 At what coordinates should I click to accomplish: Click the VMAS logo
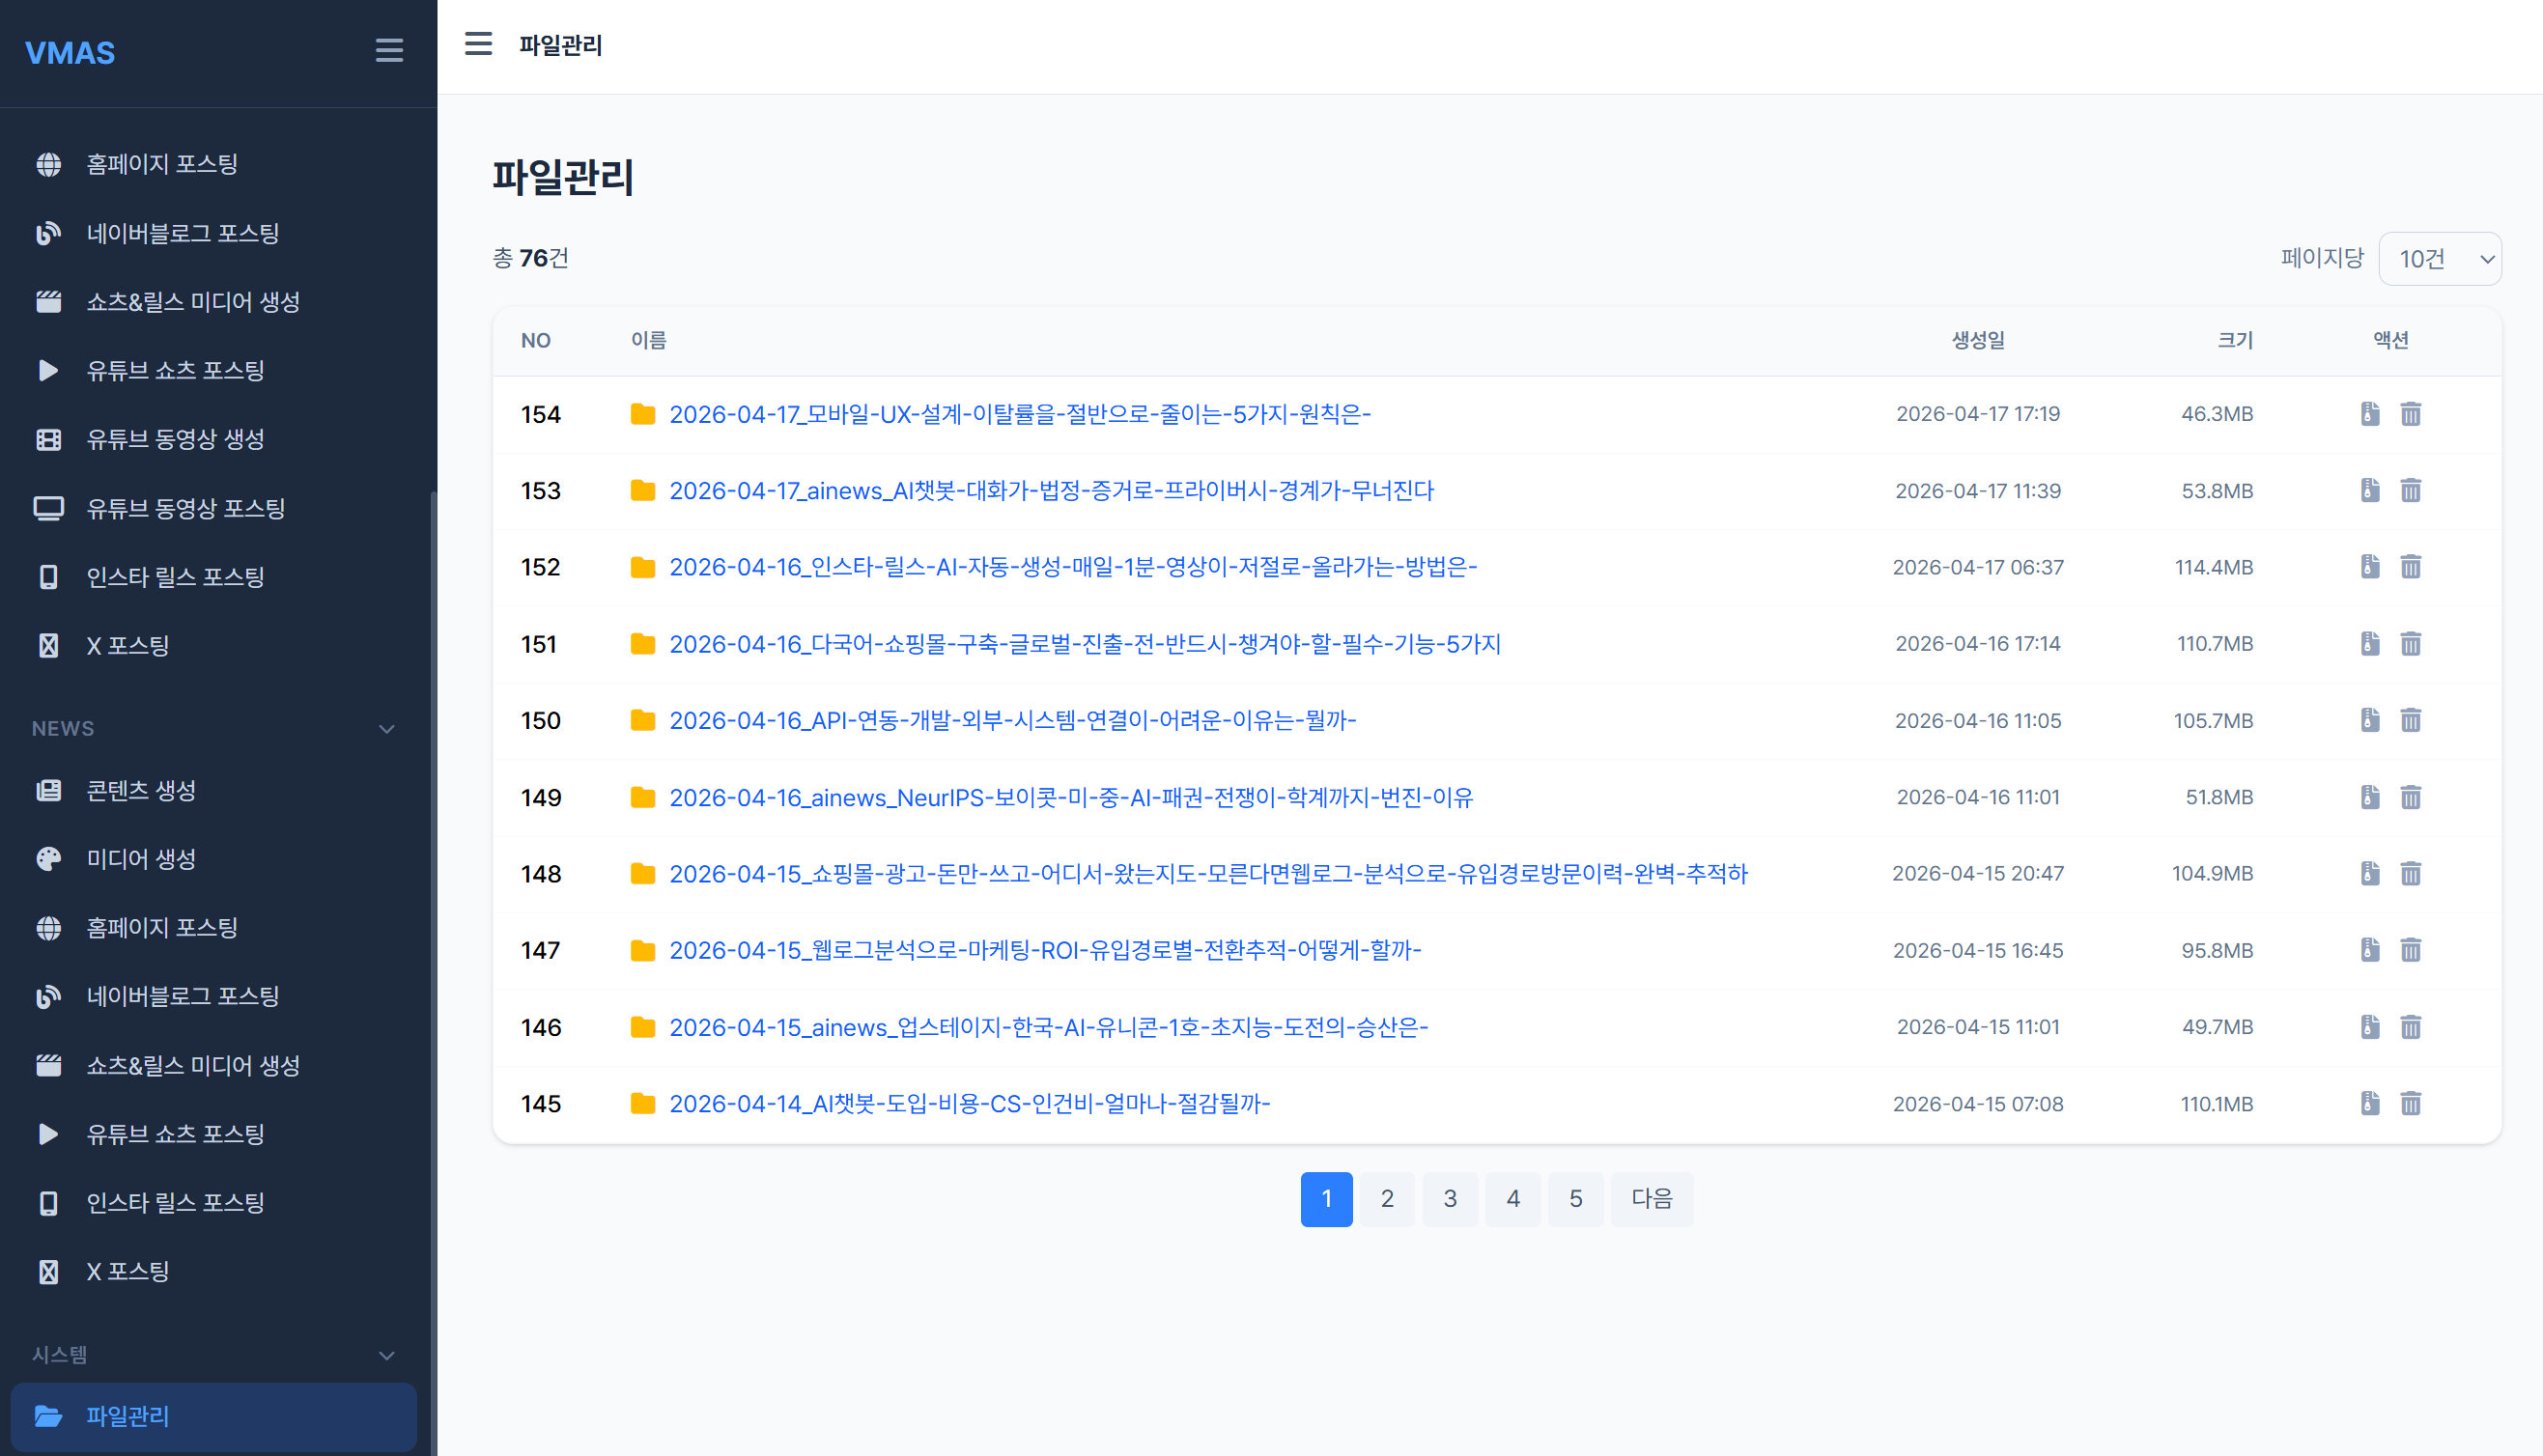[70, 53]
